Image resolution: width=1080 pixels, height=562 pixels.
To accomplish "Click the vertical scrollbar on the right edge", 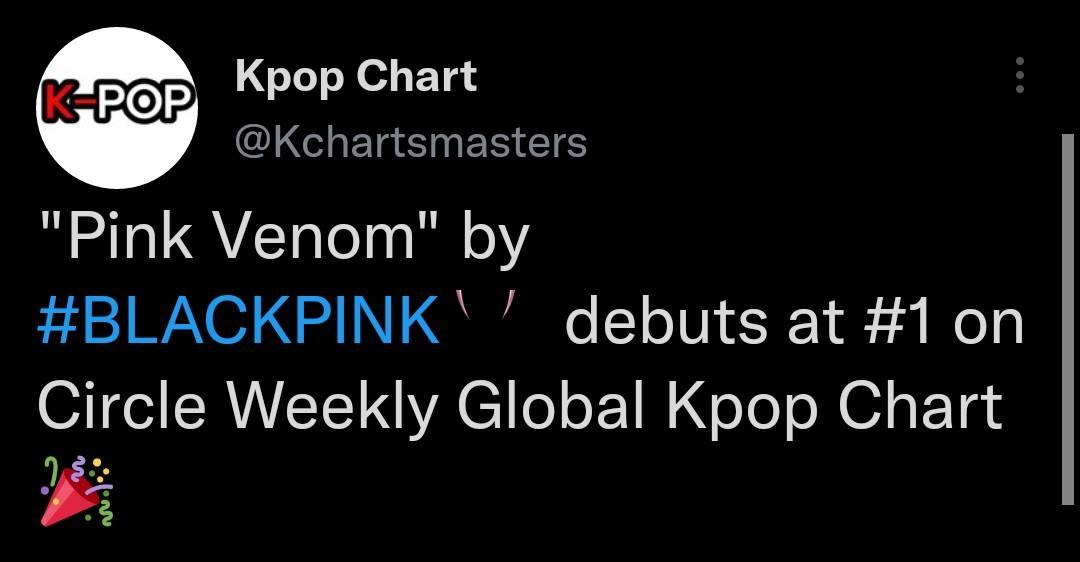I will pyautogui.click(x=1068, y=319).
